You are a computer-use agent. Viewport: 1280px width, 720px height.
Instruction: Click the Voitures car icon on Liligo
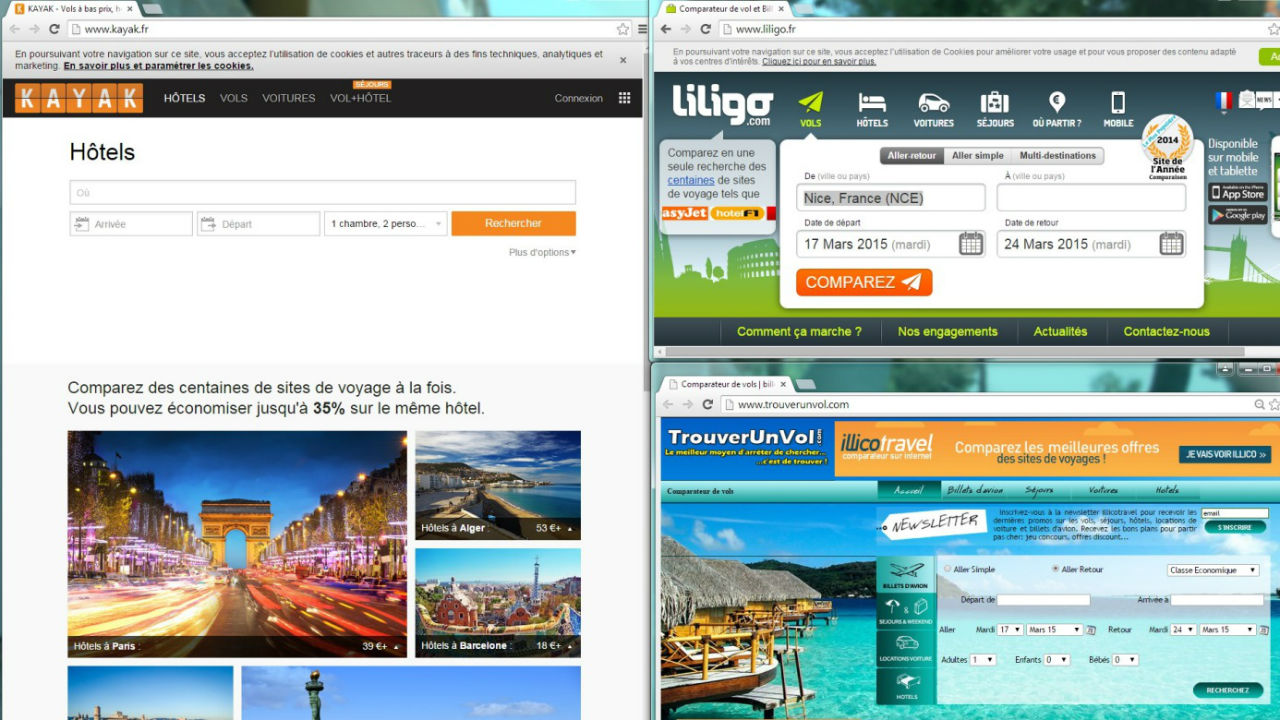(933, 100)
